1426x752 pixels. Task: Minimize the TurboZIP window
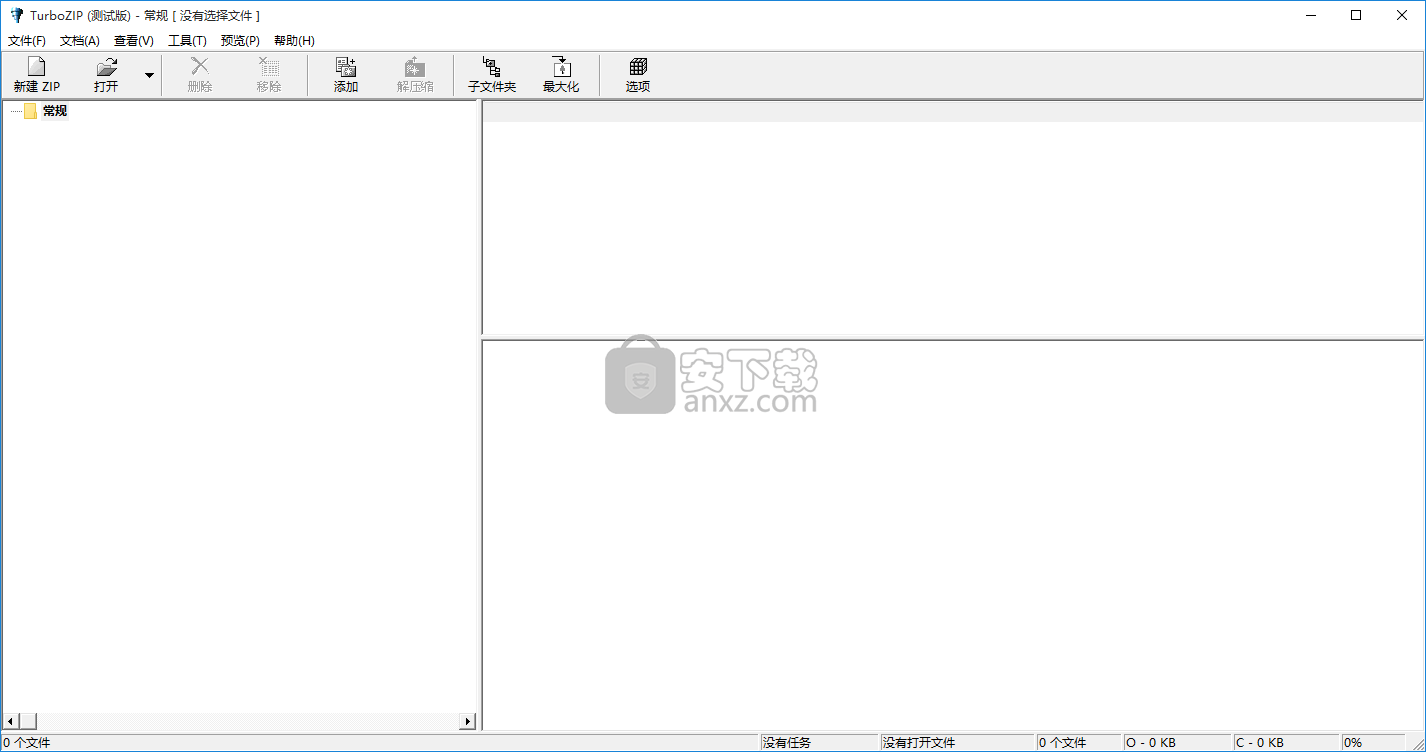coord(1310,15)
